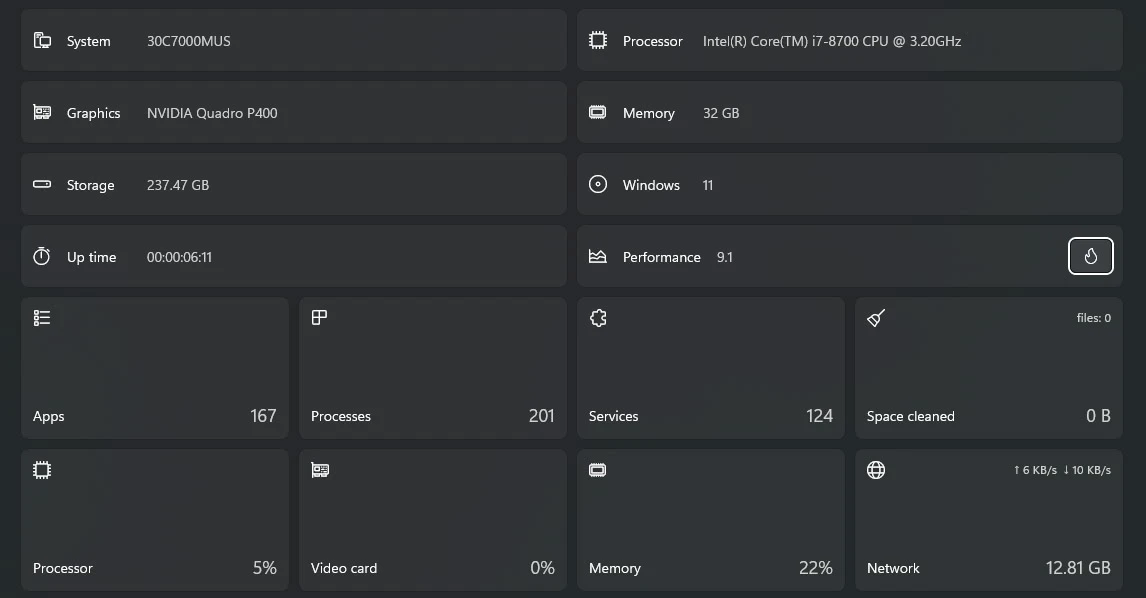Click the Intel Core i7-8700 CPU text
The image size is (1146, 598).
[832, 41]
